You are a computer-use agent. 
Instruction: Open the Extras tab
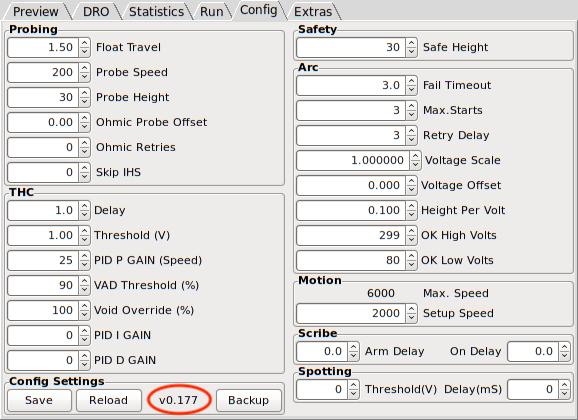[313, 11]
